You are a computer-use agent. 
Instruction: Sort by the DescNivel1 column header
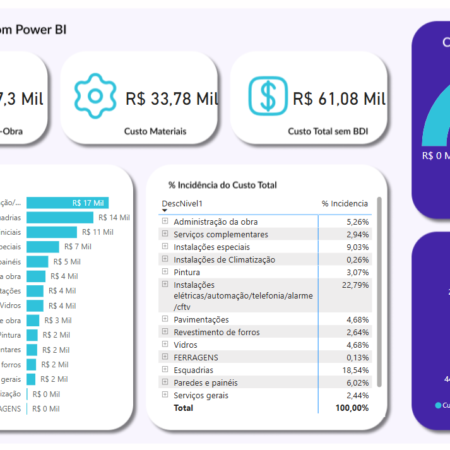(182, 204)
